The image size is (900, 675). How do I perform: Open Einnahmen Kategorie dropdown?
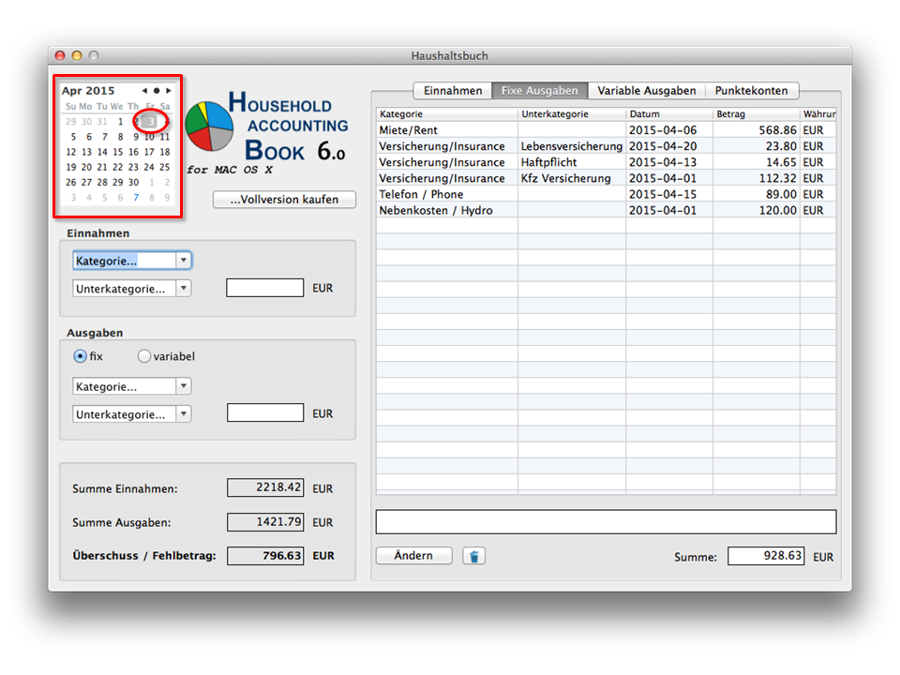131,260
